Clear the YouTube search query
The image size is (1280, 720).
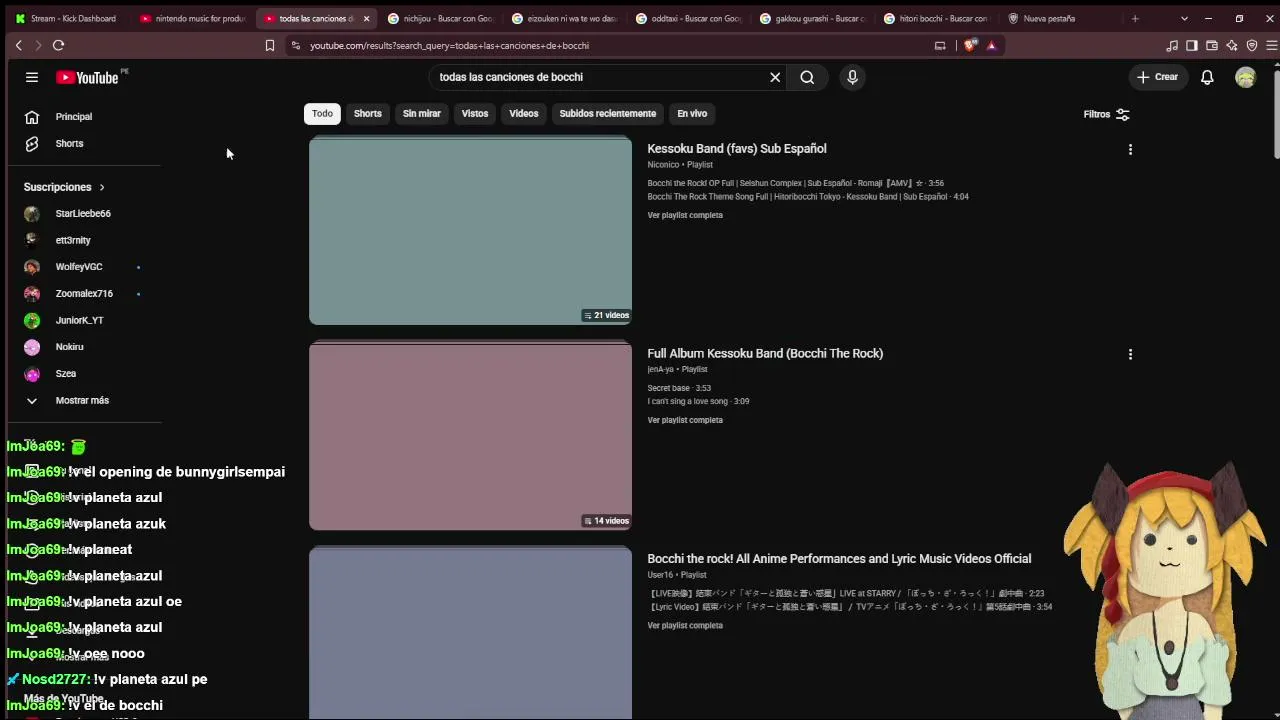coord(775,77)
